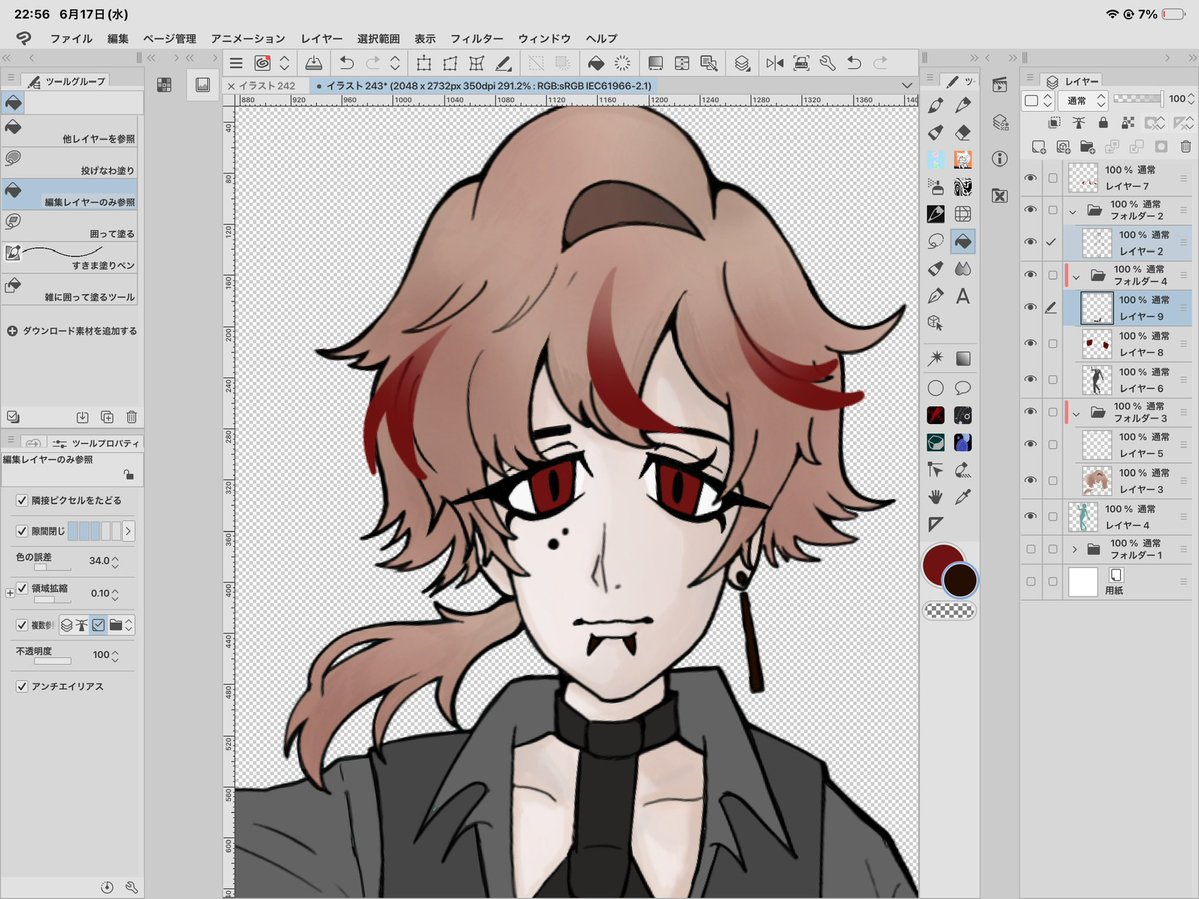Click the Save icon in the command bar
The height and width of the screenshot is (899, 1199).
314,63
